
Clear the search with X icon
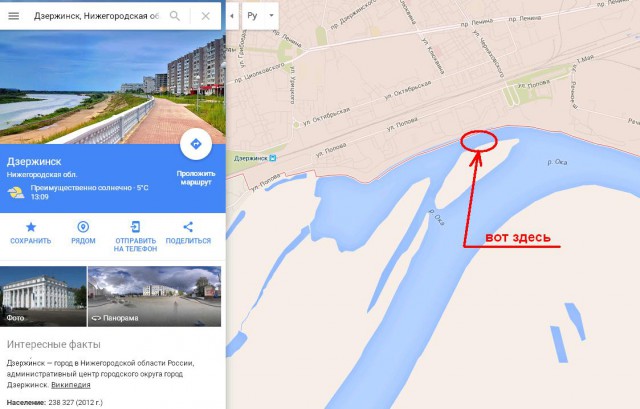pos(205,16)
